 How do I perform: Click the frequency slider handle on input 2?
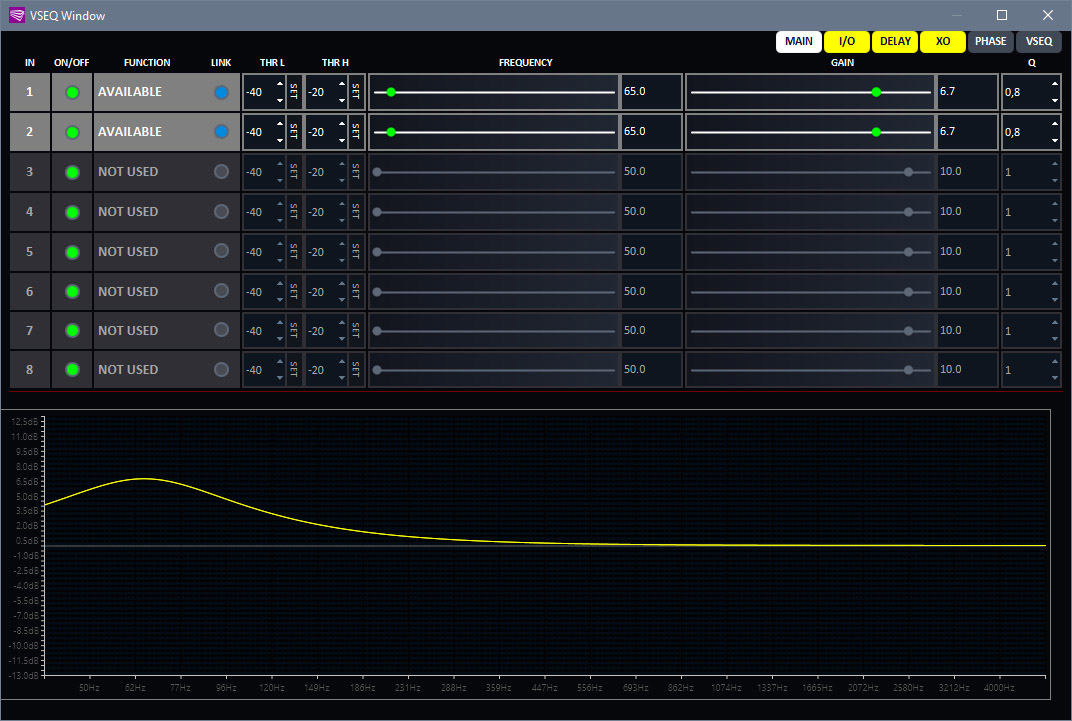click(x=391, y=132)
